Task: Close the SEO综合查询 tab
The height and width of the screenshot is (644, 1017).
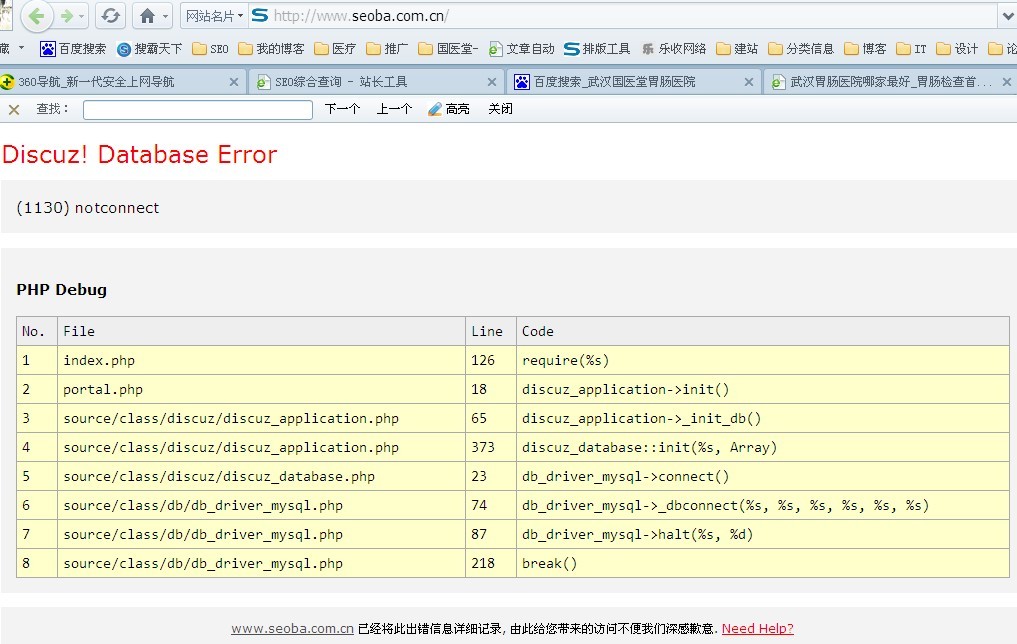Action: [x=492, y=82]
